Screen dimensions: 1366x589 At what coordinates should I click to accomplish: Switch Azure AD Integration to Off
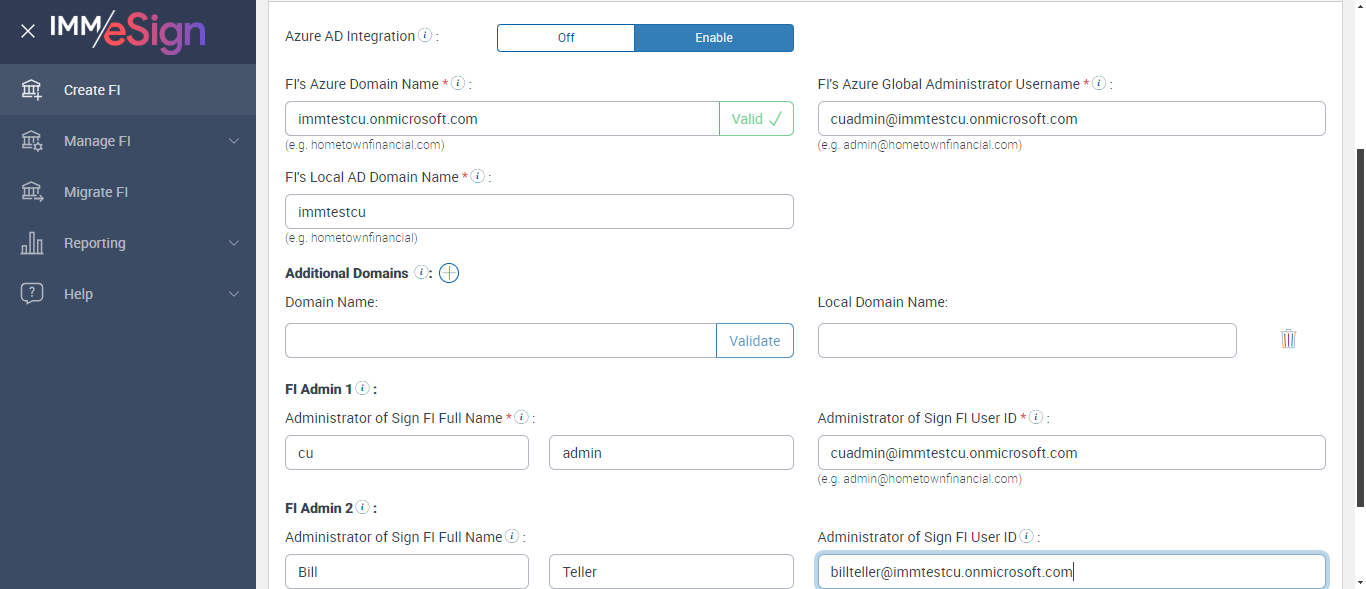566,38
